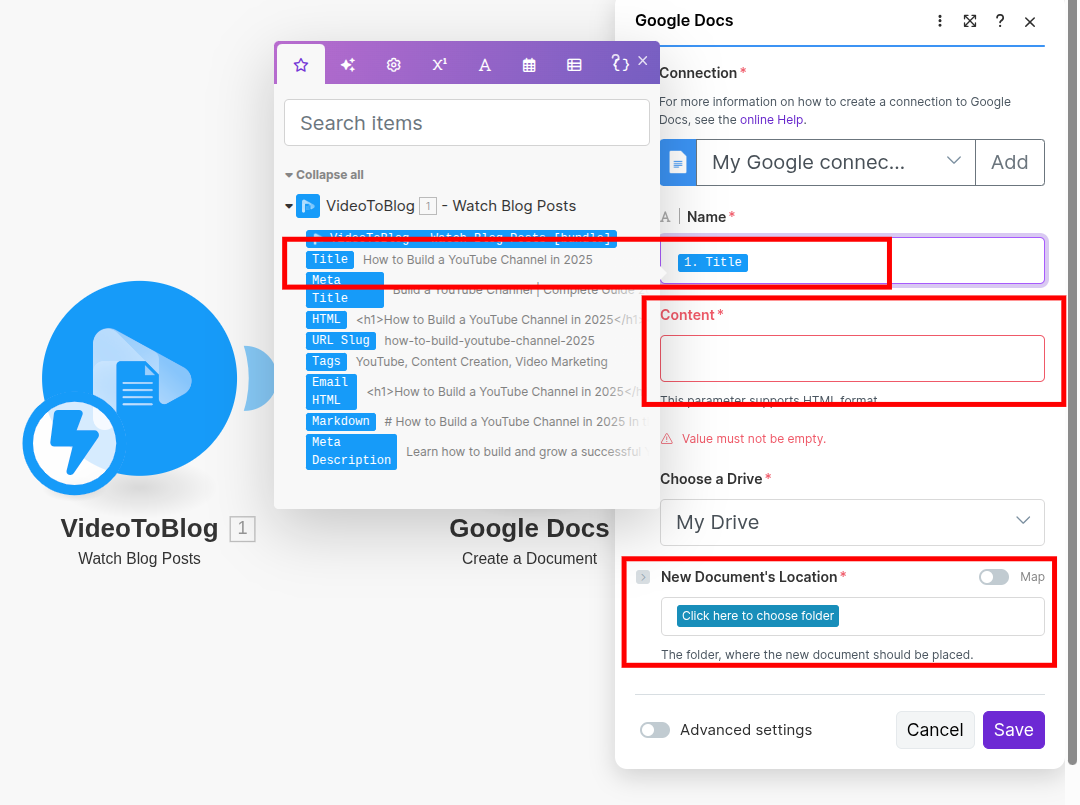1080x805 pixels.
Task: Expand the New Document's Location arrow
Action: point(643,577)
